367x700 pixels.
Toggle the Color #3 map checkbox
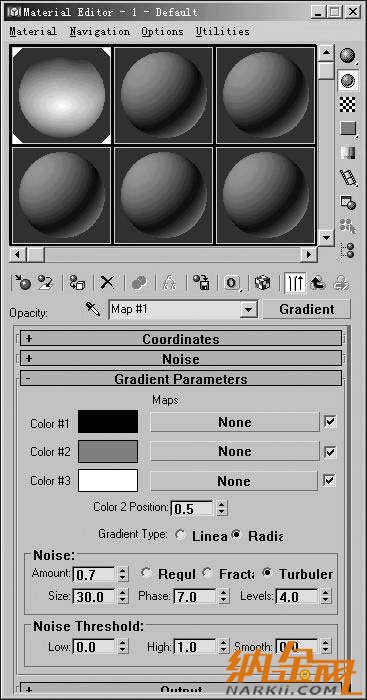330,481
